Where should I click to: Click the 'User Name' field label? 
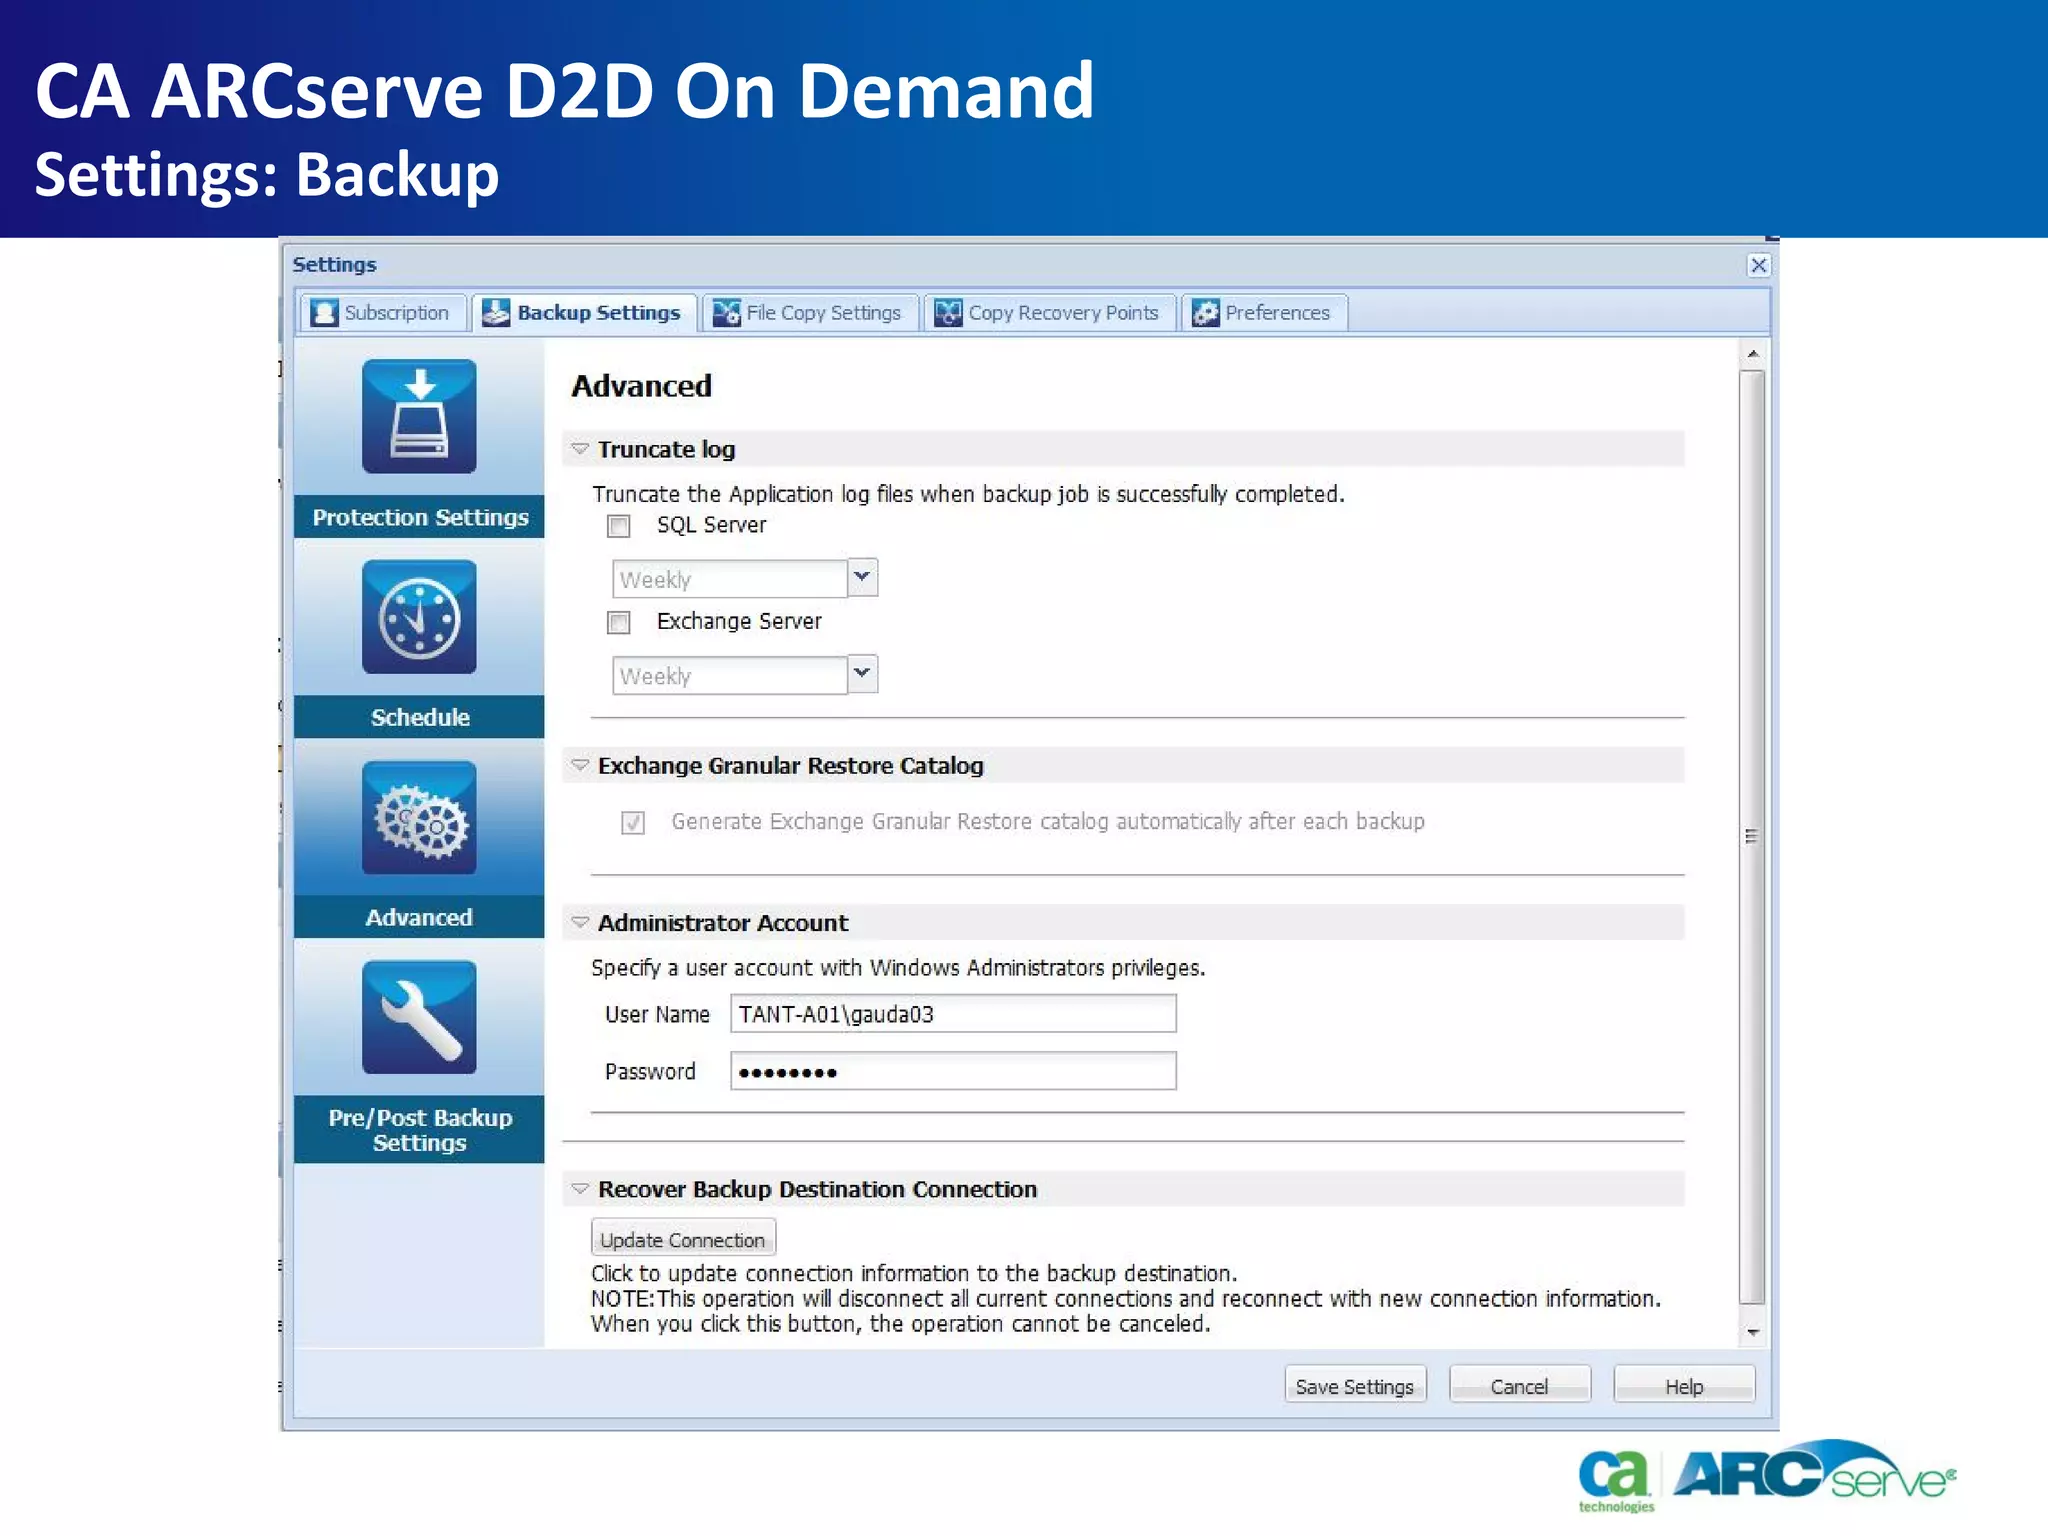tap(657, 1014)
